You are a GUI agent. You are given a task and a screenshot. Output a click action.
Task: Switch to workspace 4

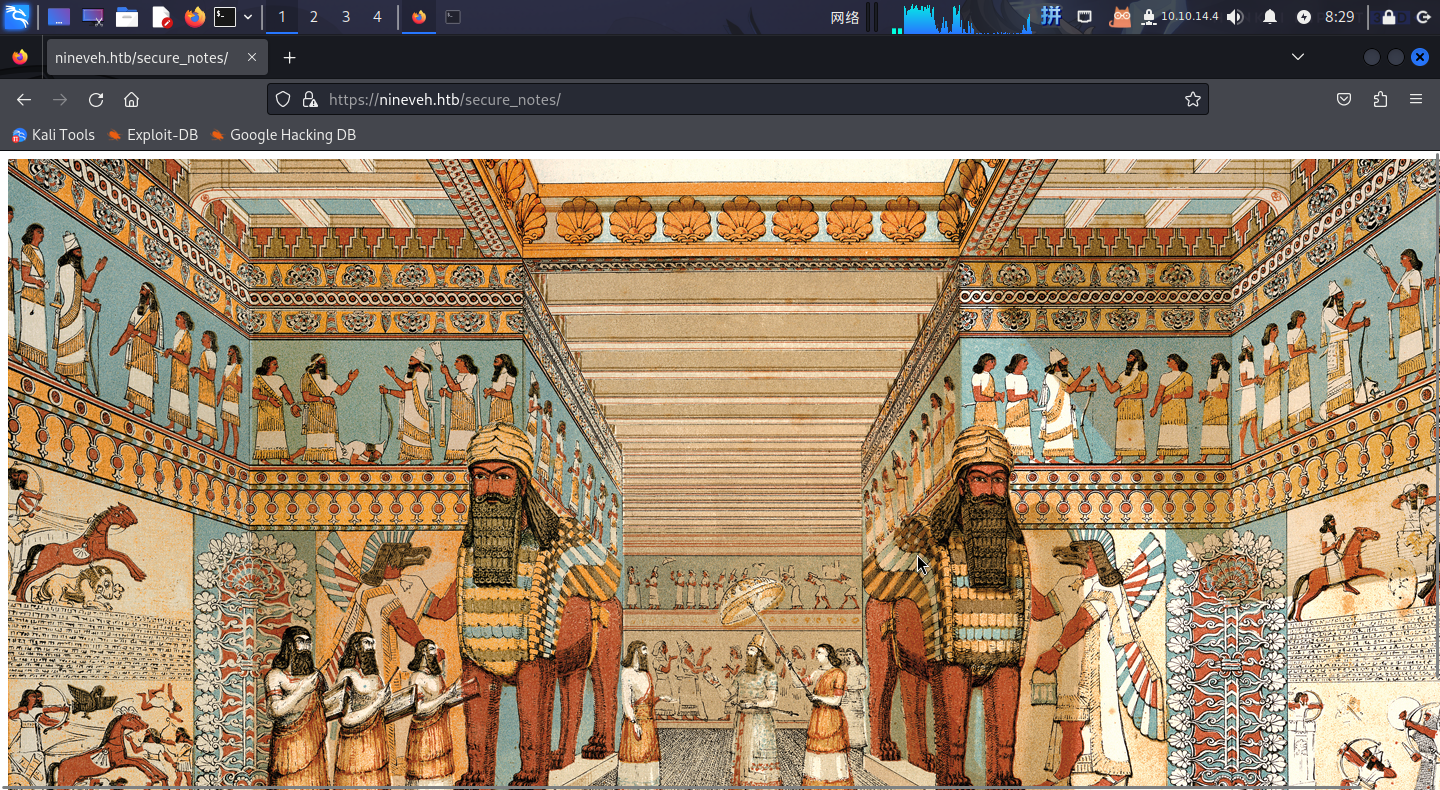coord(377,17)
